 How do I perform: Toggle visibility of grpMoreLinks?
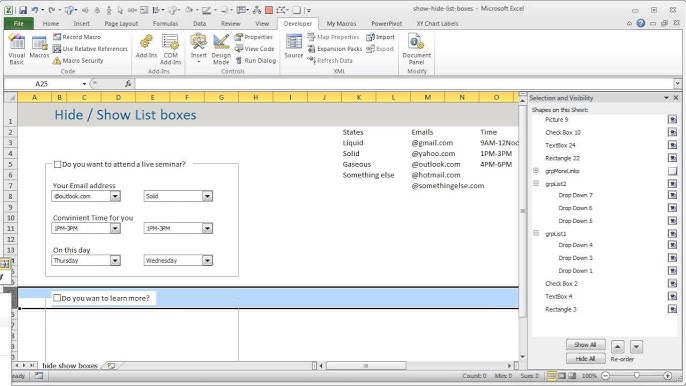pyautogui.click(x=672, y=171)
